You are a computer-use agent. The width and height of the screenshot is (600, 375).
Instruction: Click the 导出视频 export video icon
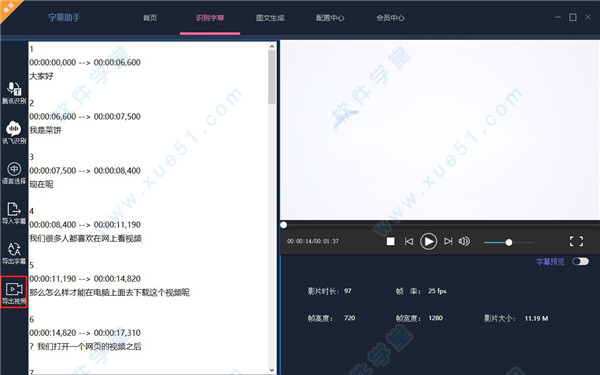pyautogui.click(x=14, y=292)
